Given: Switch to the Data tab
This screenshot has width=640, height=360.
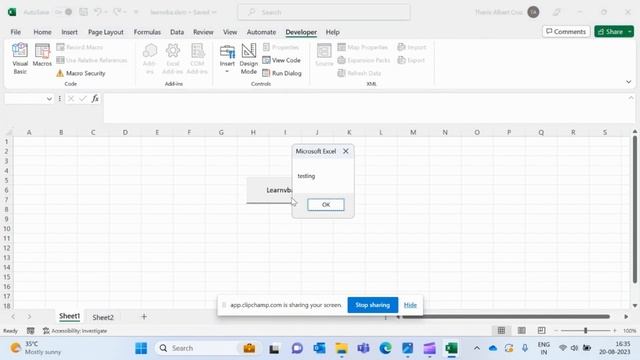Looking at the screenshot, I should (177, 32).
